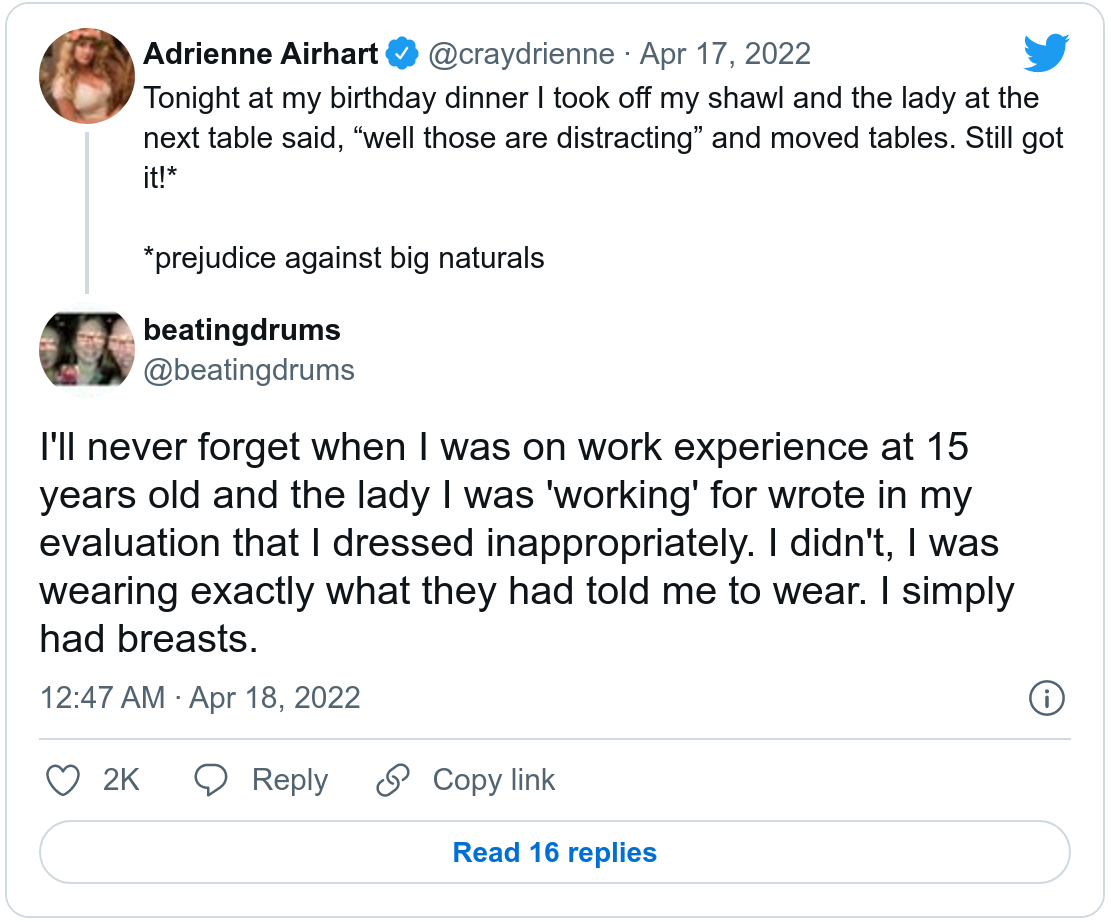Click the 2K likes count
Screen dimensions: 1111x922
(121, 780)
